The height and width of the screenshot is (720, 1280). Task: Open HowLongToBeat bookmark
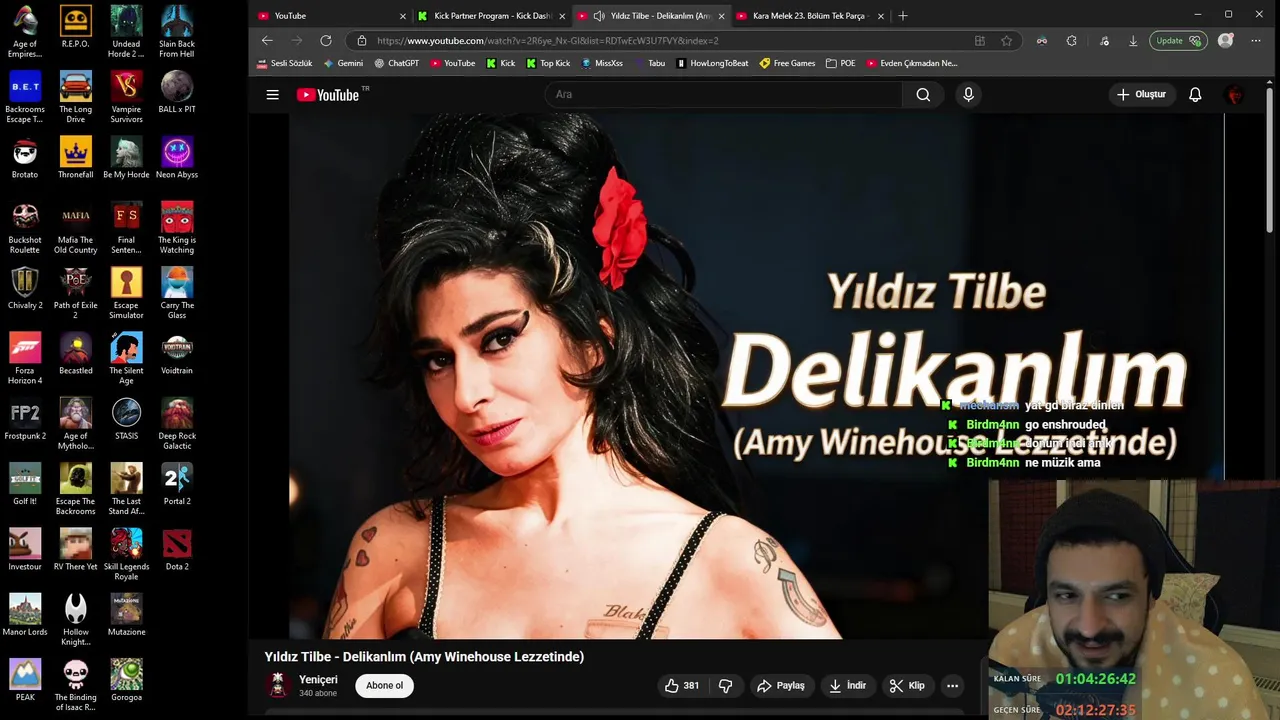(x=712, y=63)
